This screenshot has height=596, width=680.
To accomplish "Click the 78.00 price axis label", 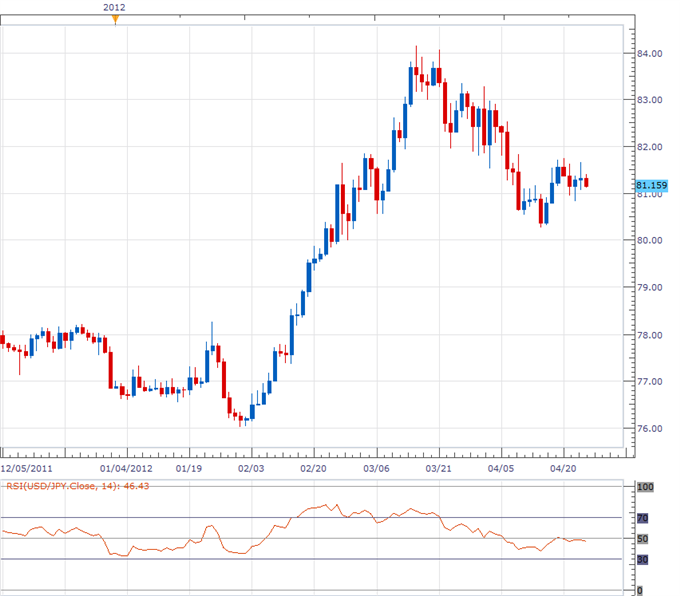I will point(650,335).
